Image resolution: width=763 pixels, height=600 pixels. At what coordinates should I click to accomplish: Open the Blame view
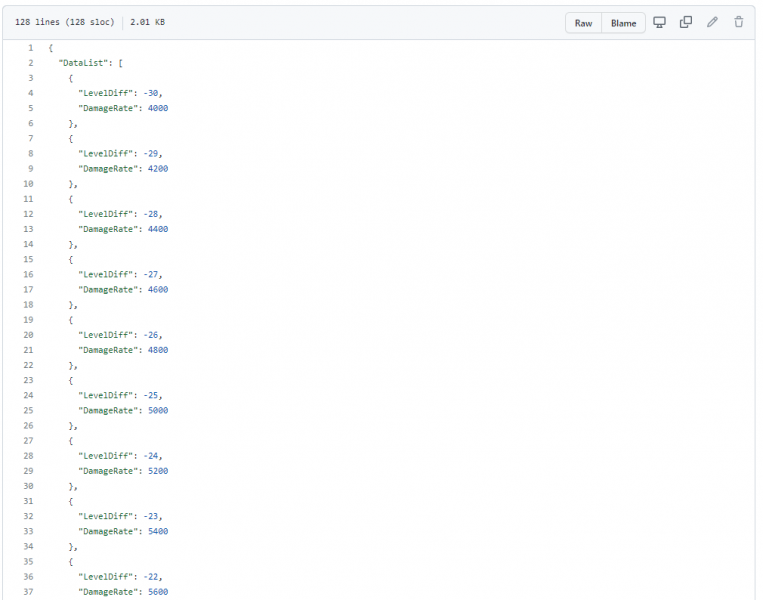pyautogui.click(x=623, y=23)
